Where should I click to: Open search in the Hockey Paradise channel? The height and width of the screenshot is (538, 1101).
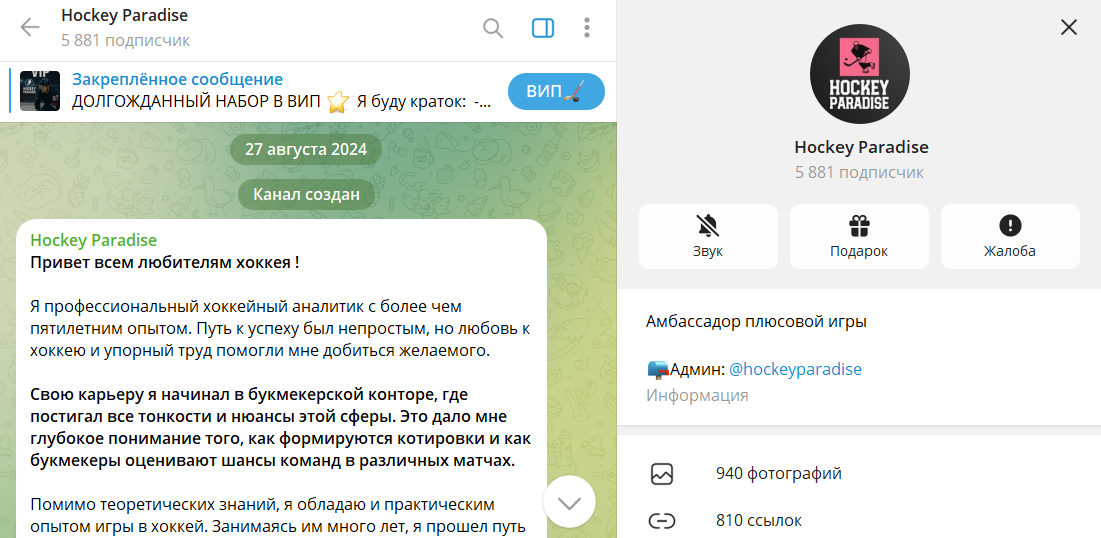pyautogui.click(x=494, y=28)
